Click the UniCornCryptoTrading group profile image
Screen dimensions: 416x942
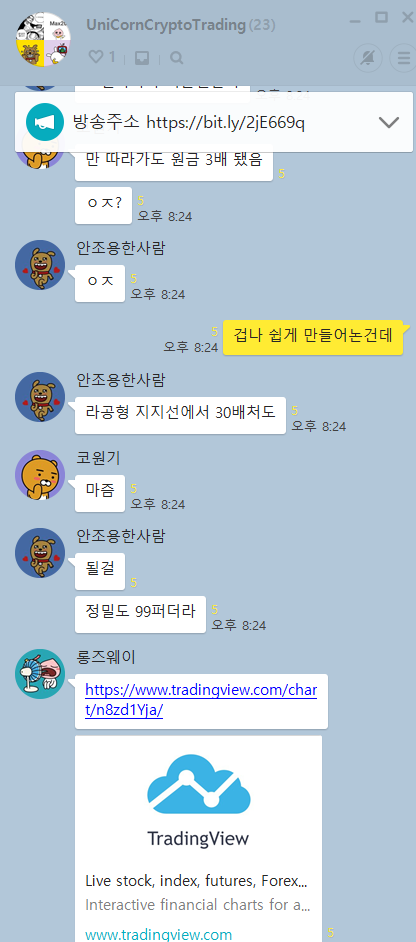point(43,38)
